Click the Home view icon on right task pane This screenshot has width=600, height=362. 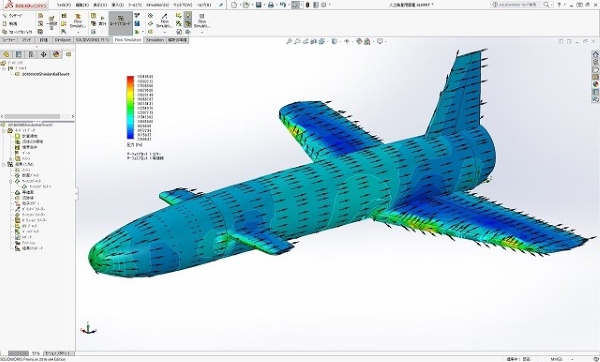(595, 54)
